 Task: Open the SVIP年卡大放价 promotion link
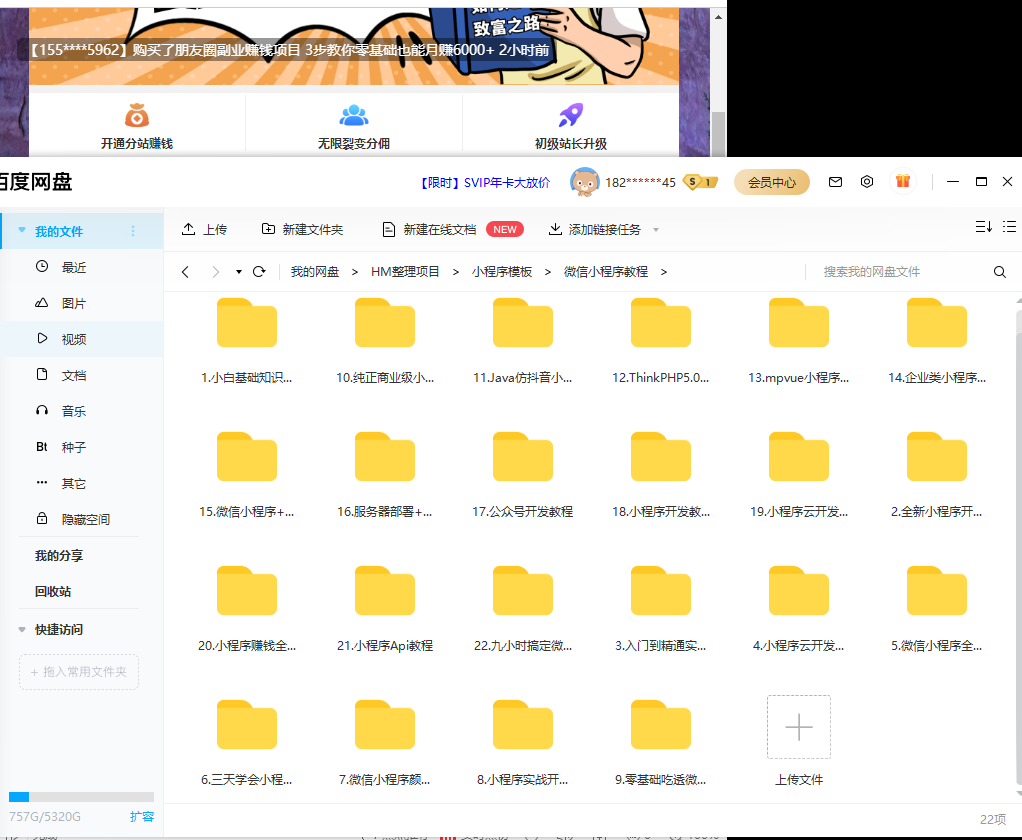tap(485, 182)
